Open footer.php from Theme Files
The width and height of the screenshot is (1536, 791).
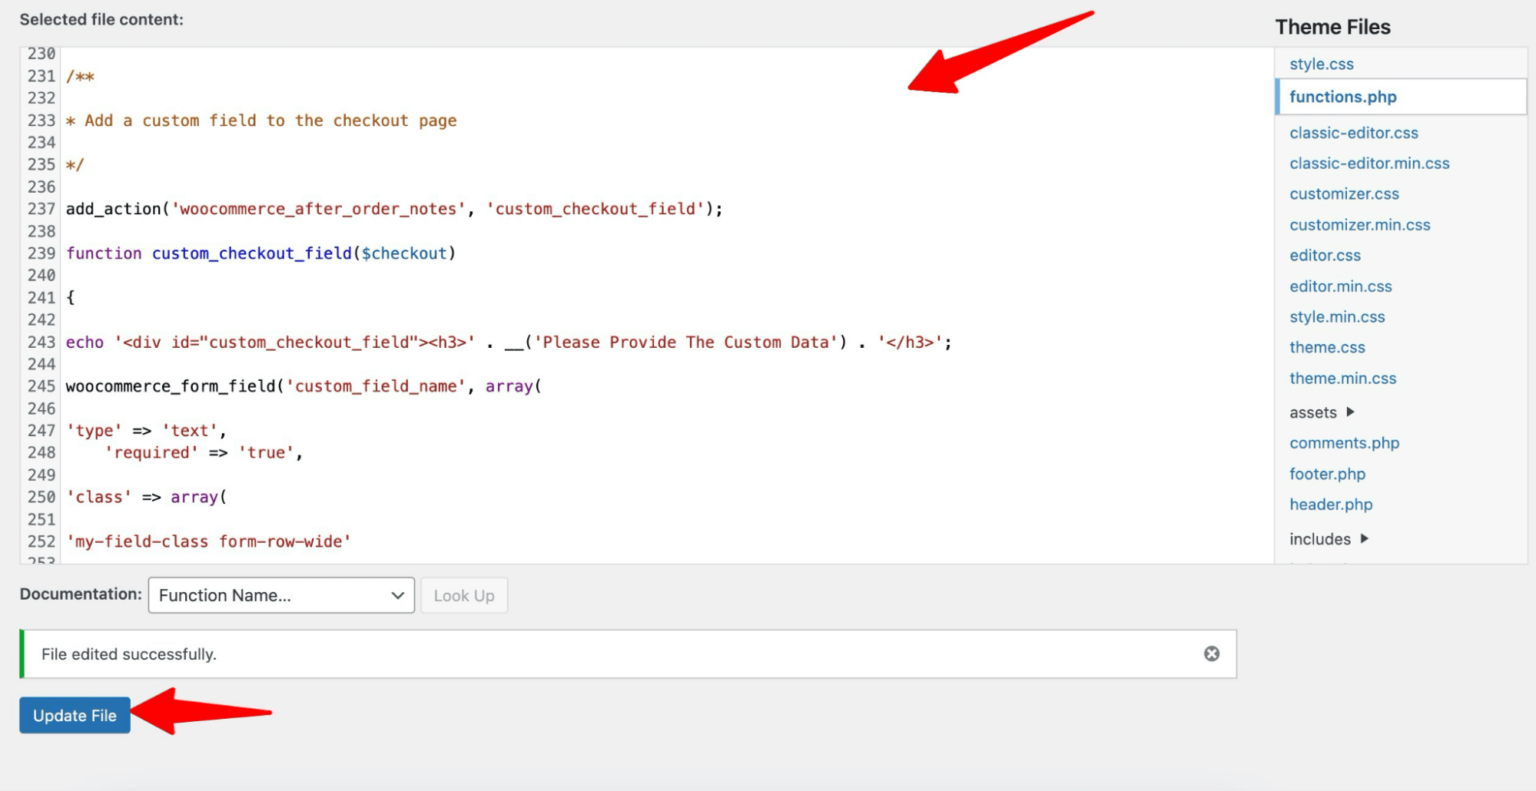pyautogui.click(x=1327, y=473)
